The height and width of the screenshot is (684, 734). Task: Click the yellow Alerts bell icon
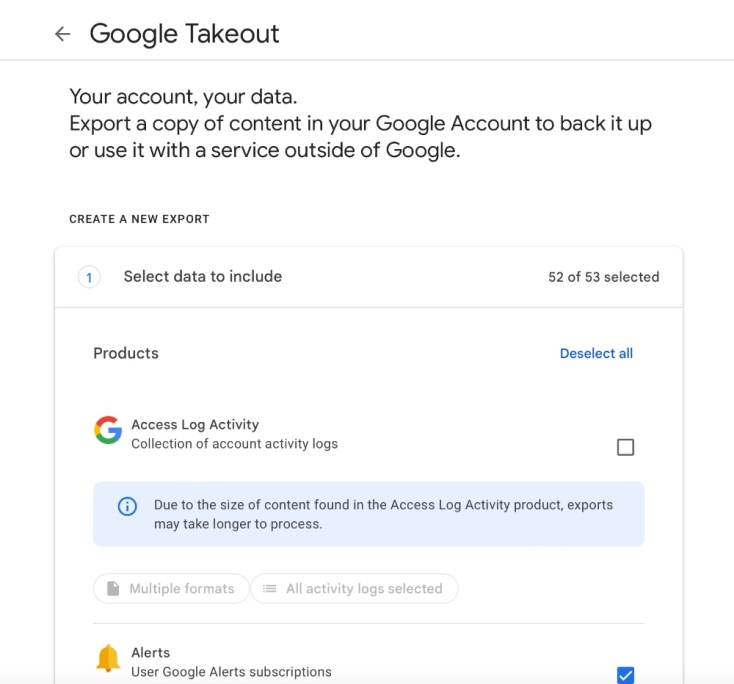pyautogui.click(x=108, y=658)
